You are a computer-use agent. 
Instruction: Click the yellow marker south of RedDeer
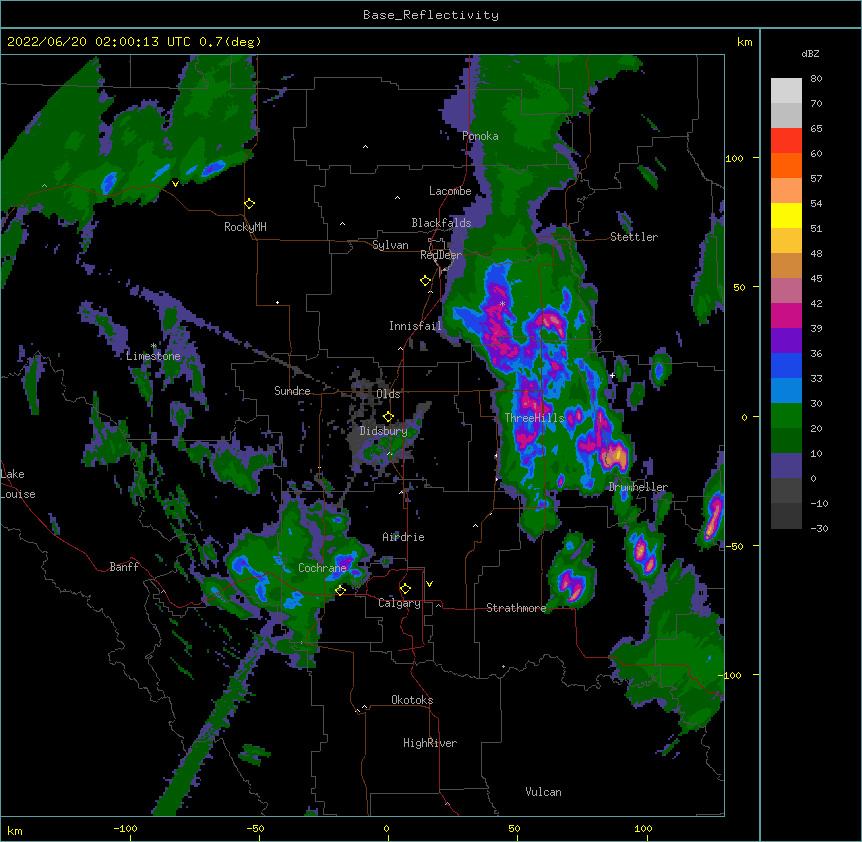(425, 281)
